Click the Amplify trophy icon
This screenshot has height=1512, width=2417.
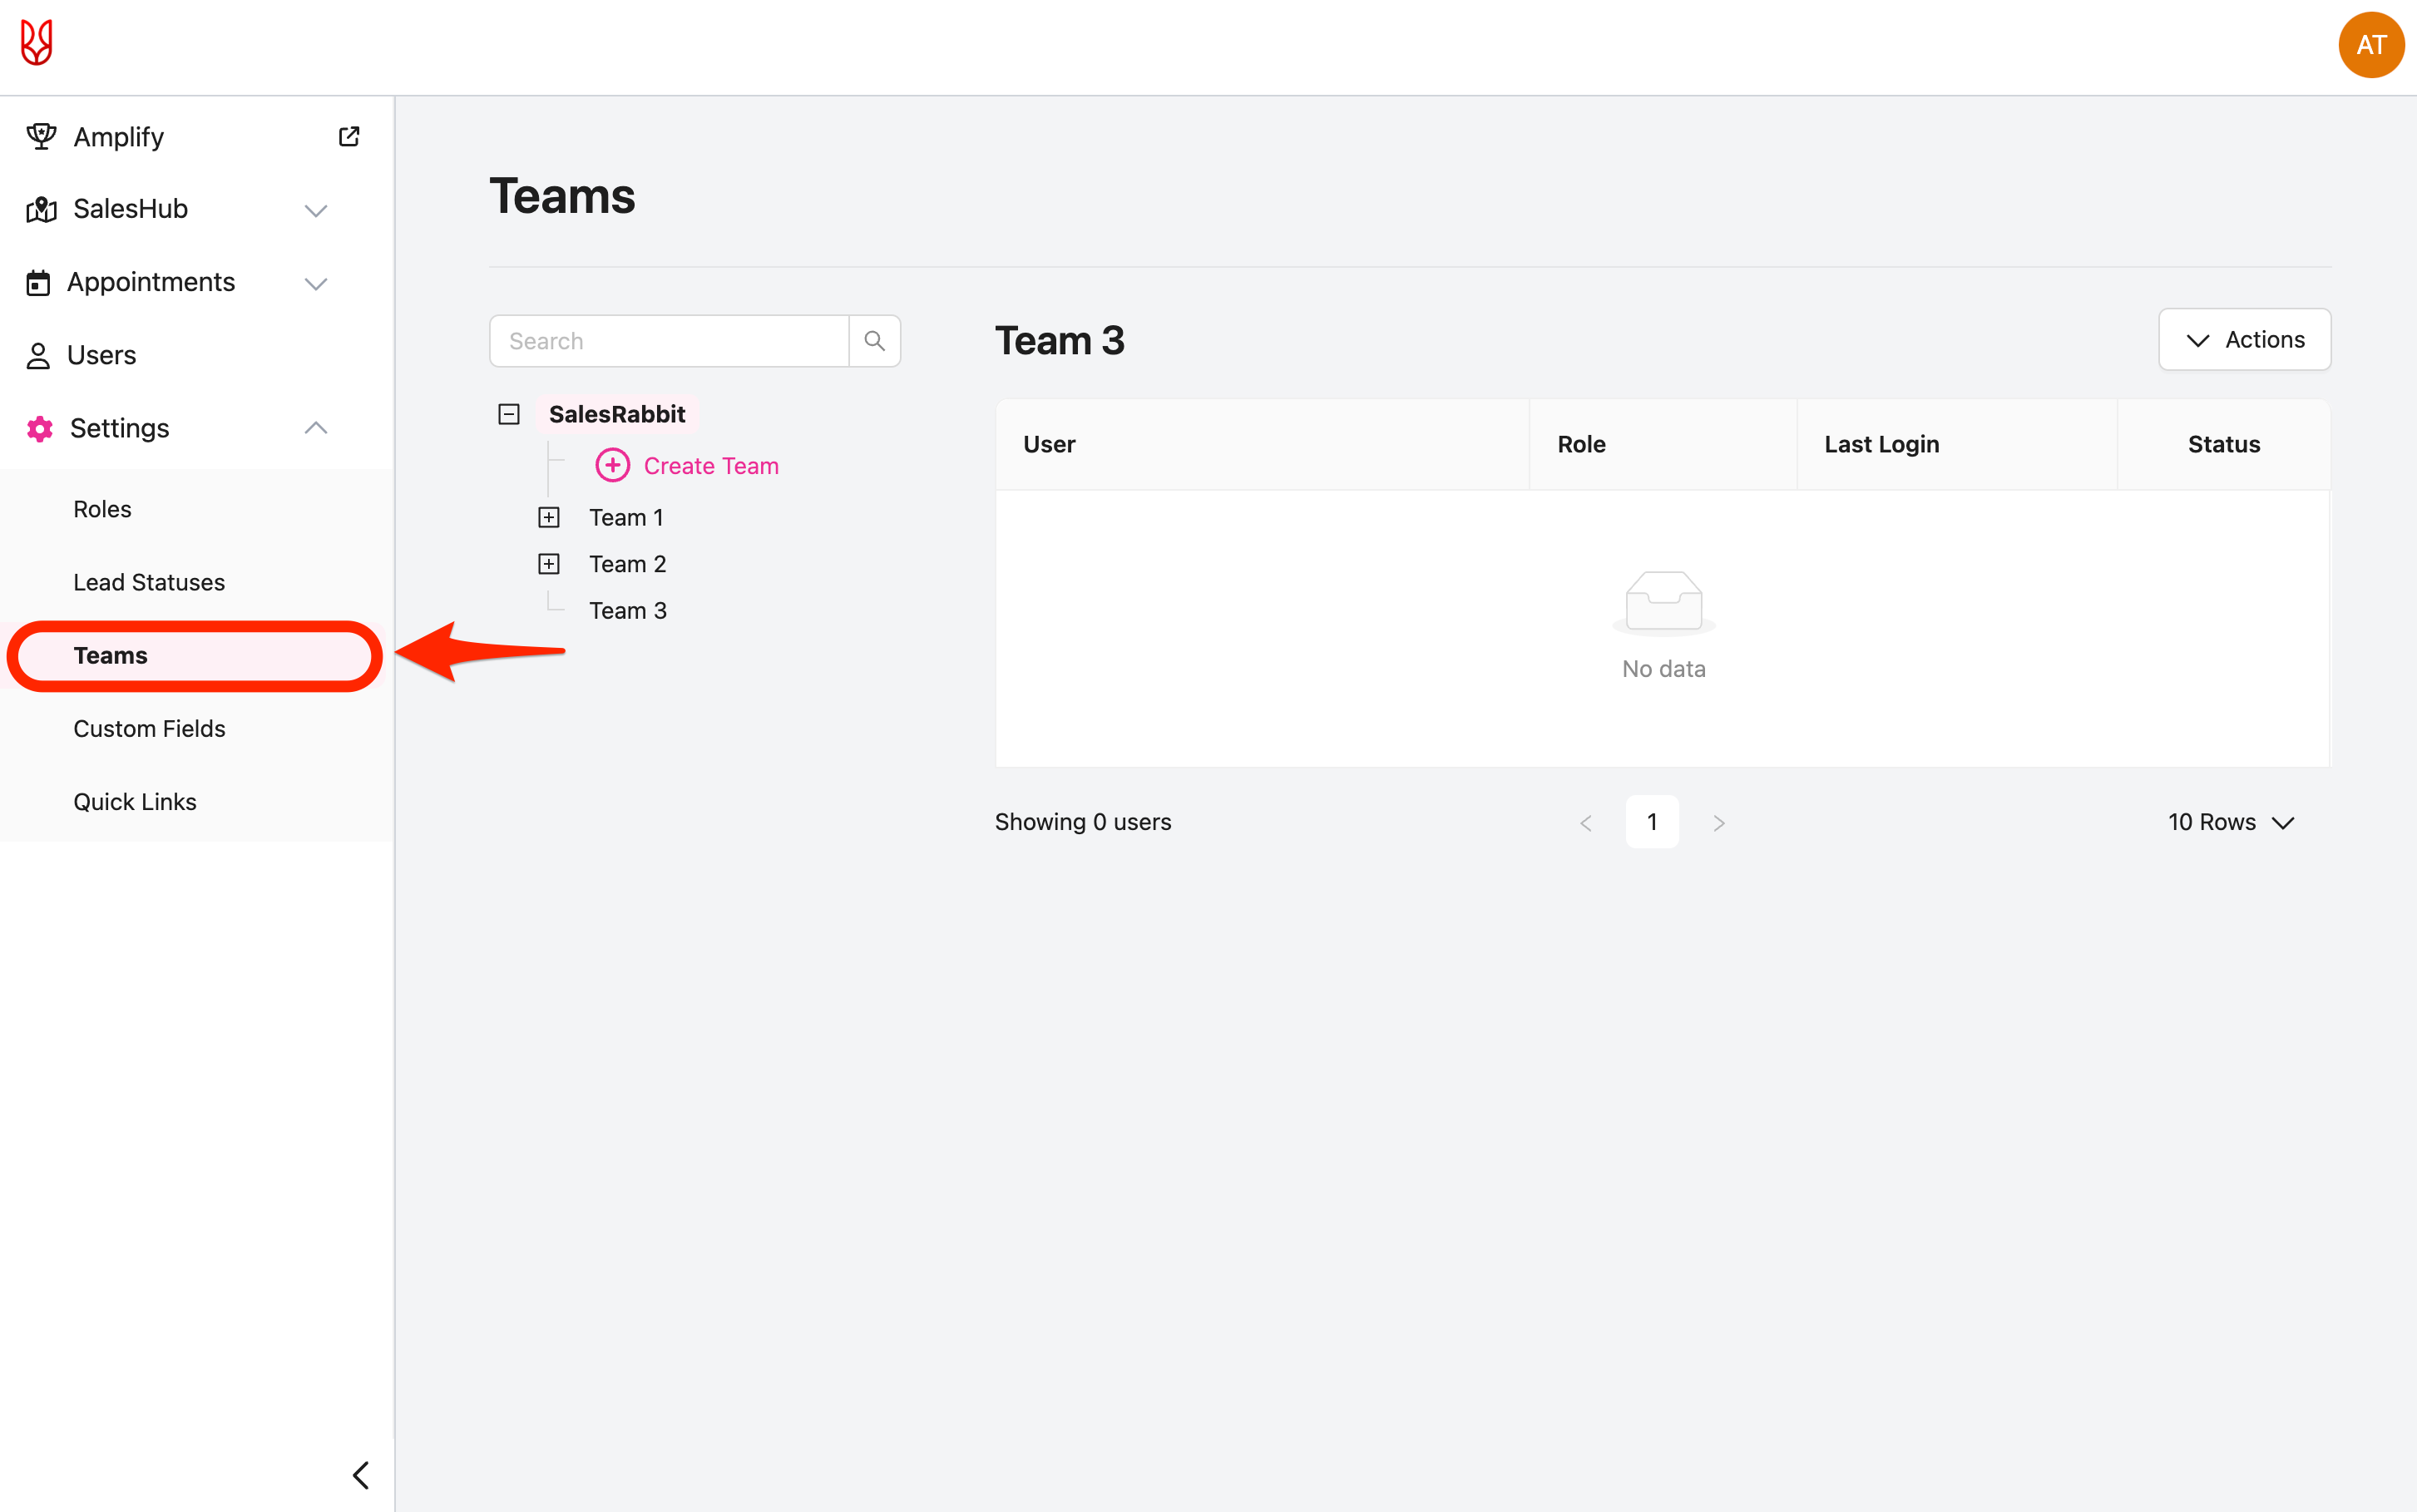tap(41, 137)
